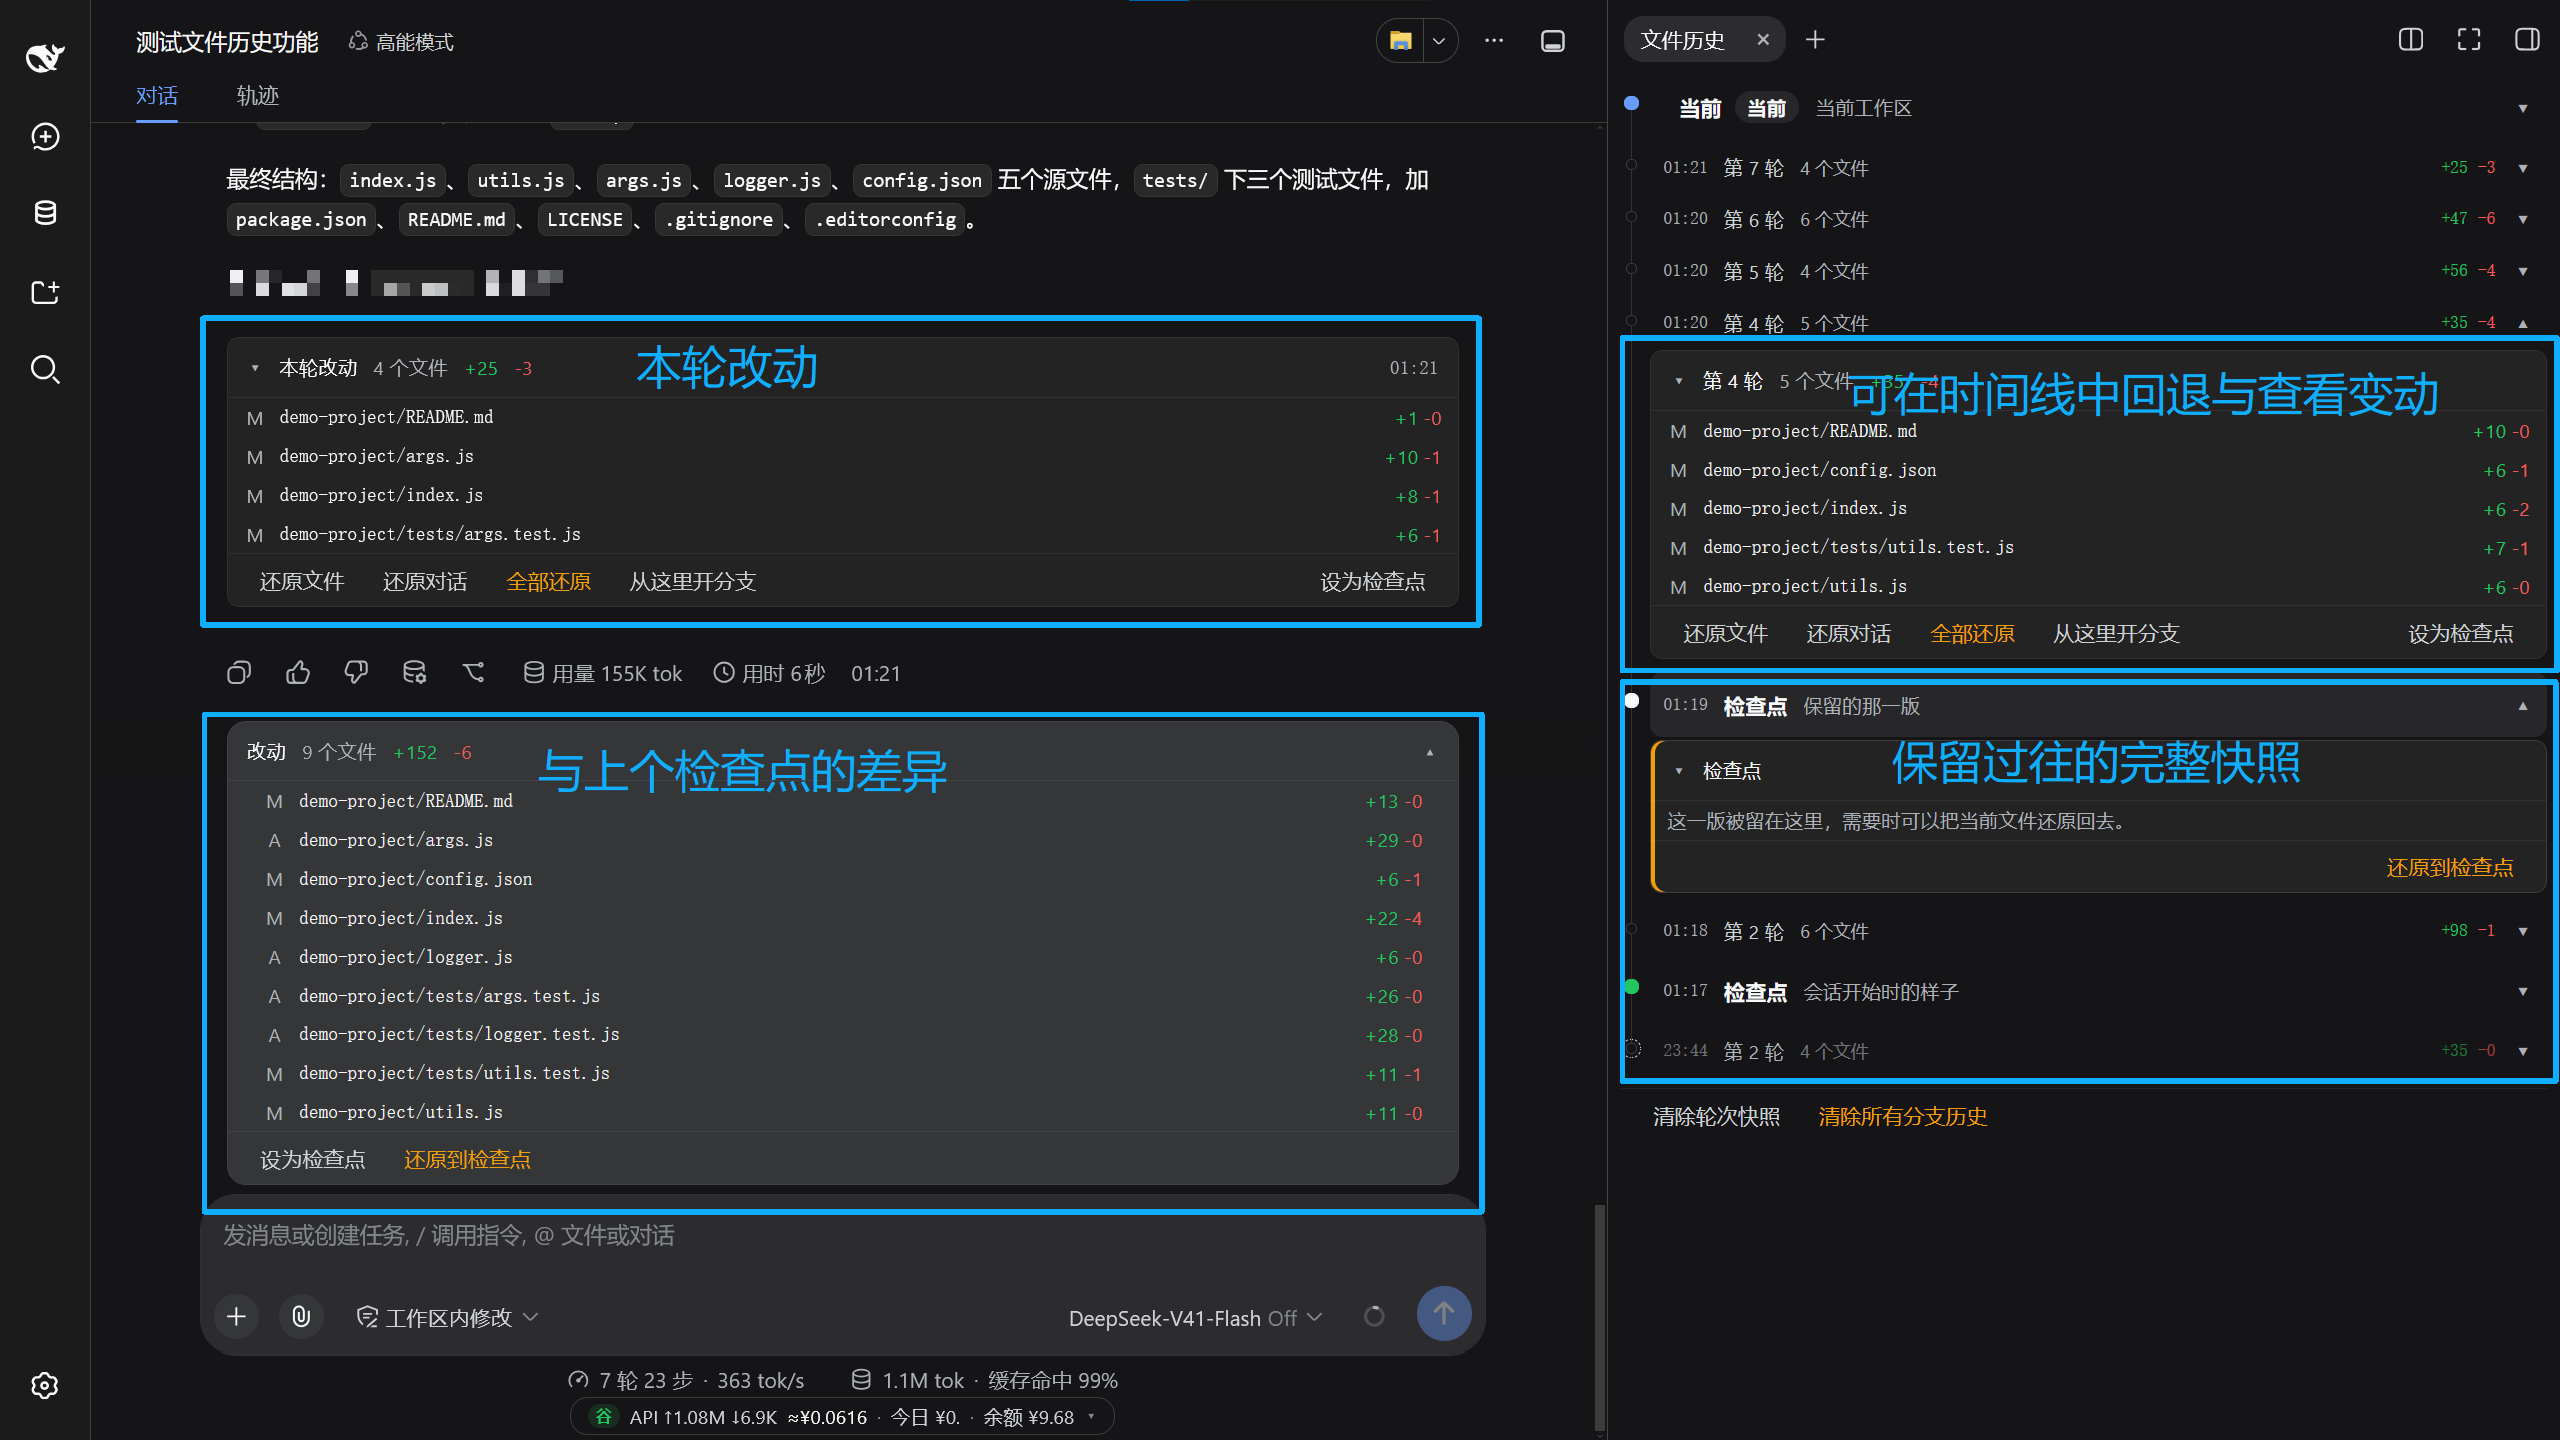Send message with the arrow button
Screen dimensions: 2560x1440
point(1444,1314)
